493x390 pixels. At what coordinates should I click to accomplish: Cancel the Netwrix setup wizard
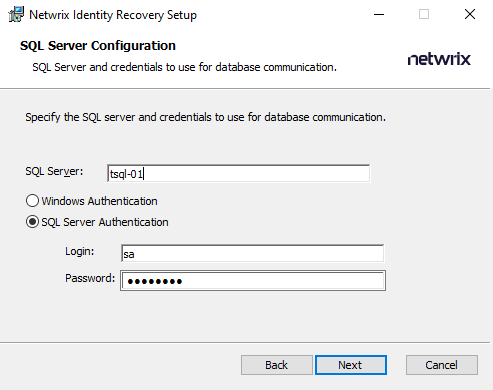442,365
